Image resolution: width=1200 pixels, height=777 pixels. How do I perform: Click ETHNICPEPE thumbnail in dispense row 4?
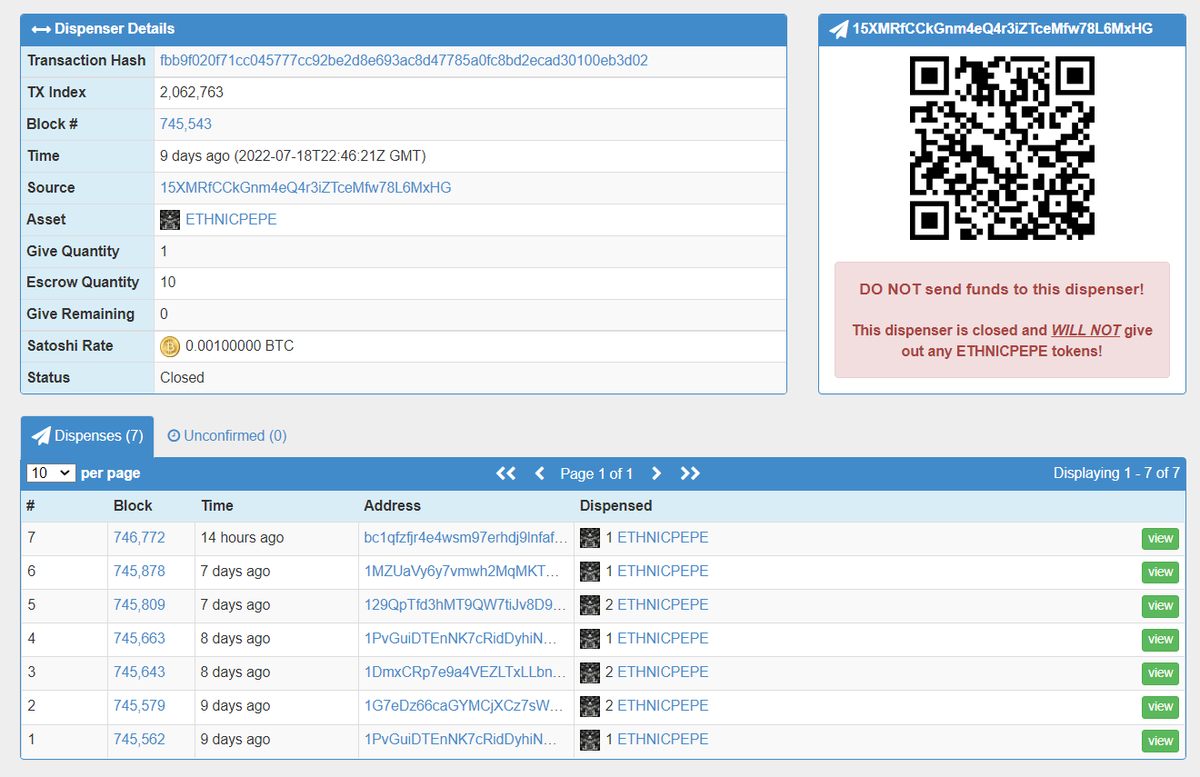[x=590, y=639]
